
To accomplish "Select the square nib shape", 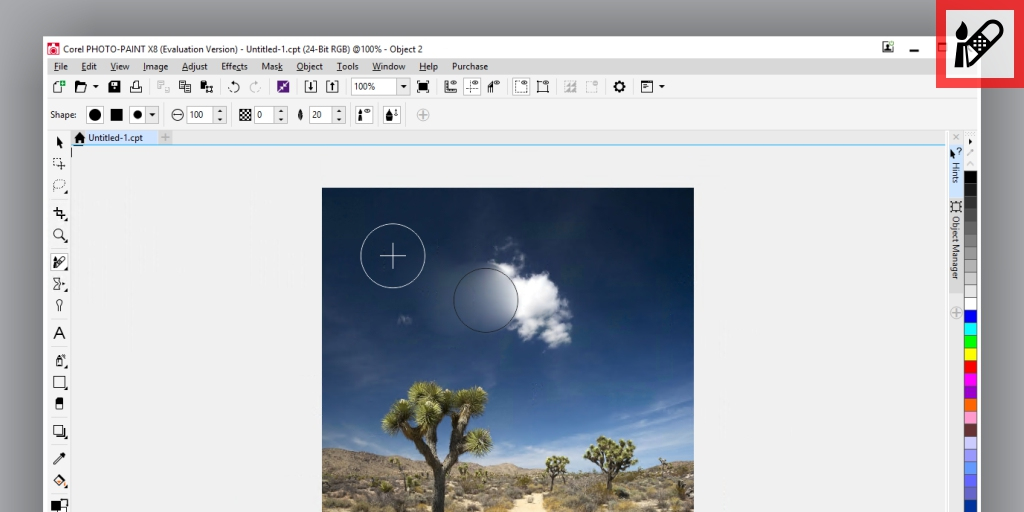I will pos(116,115).
